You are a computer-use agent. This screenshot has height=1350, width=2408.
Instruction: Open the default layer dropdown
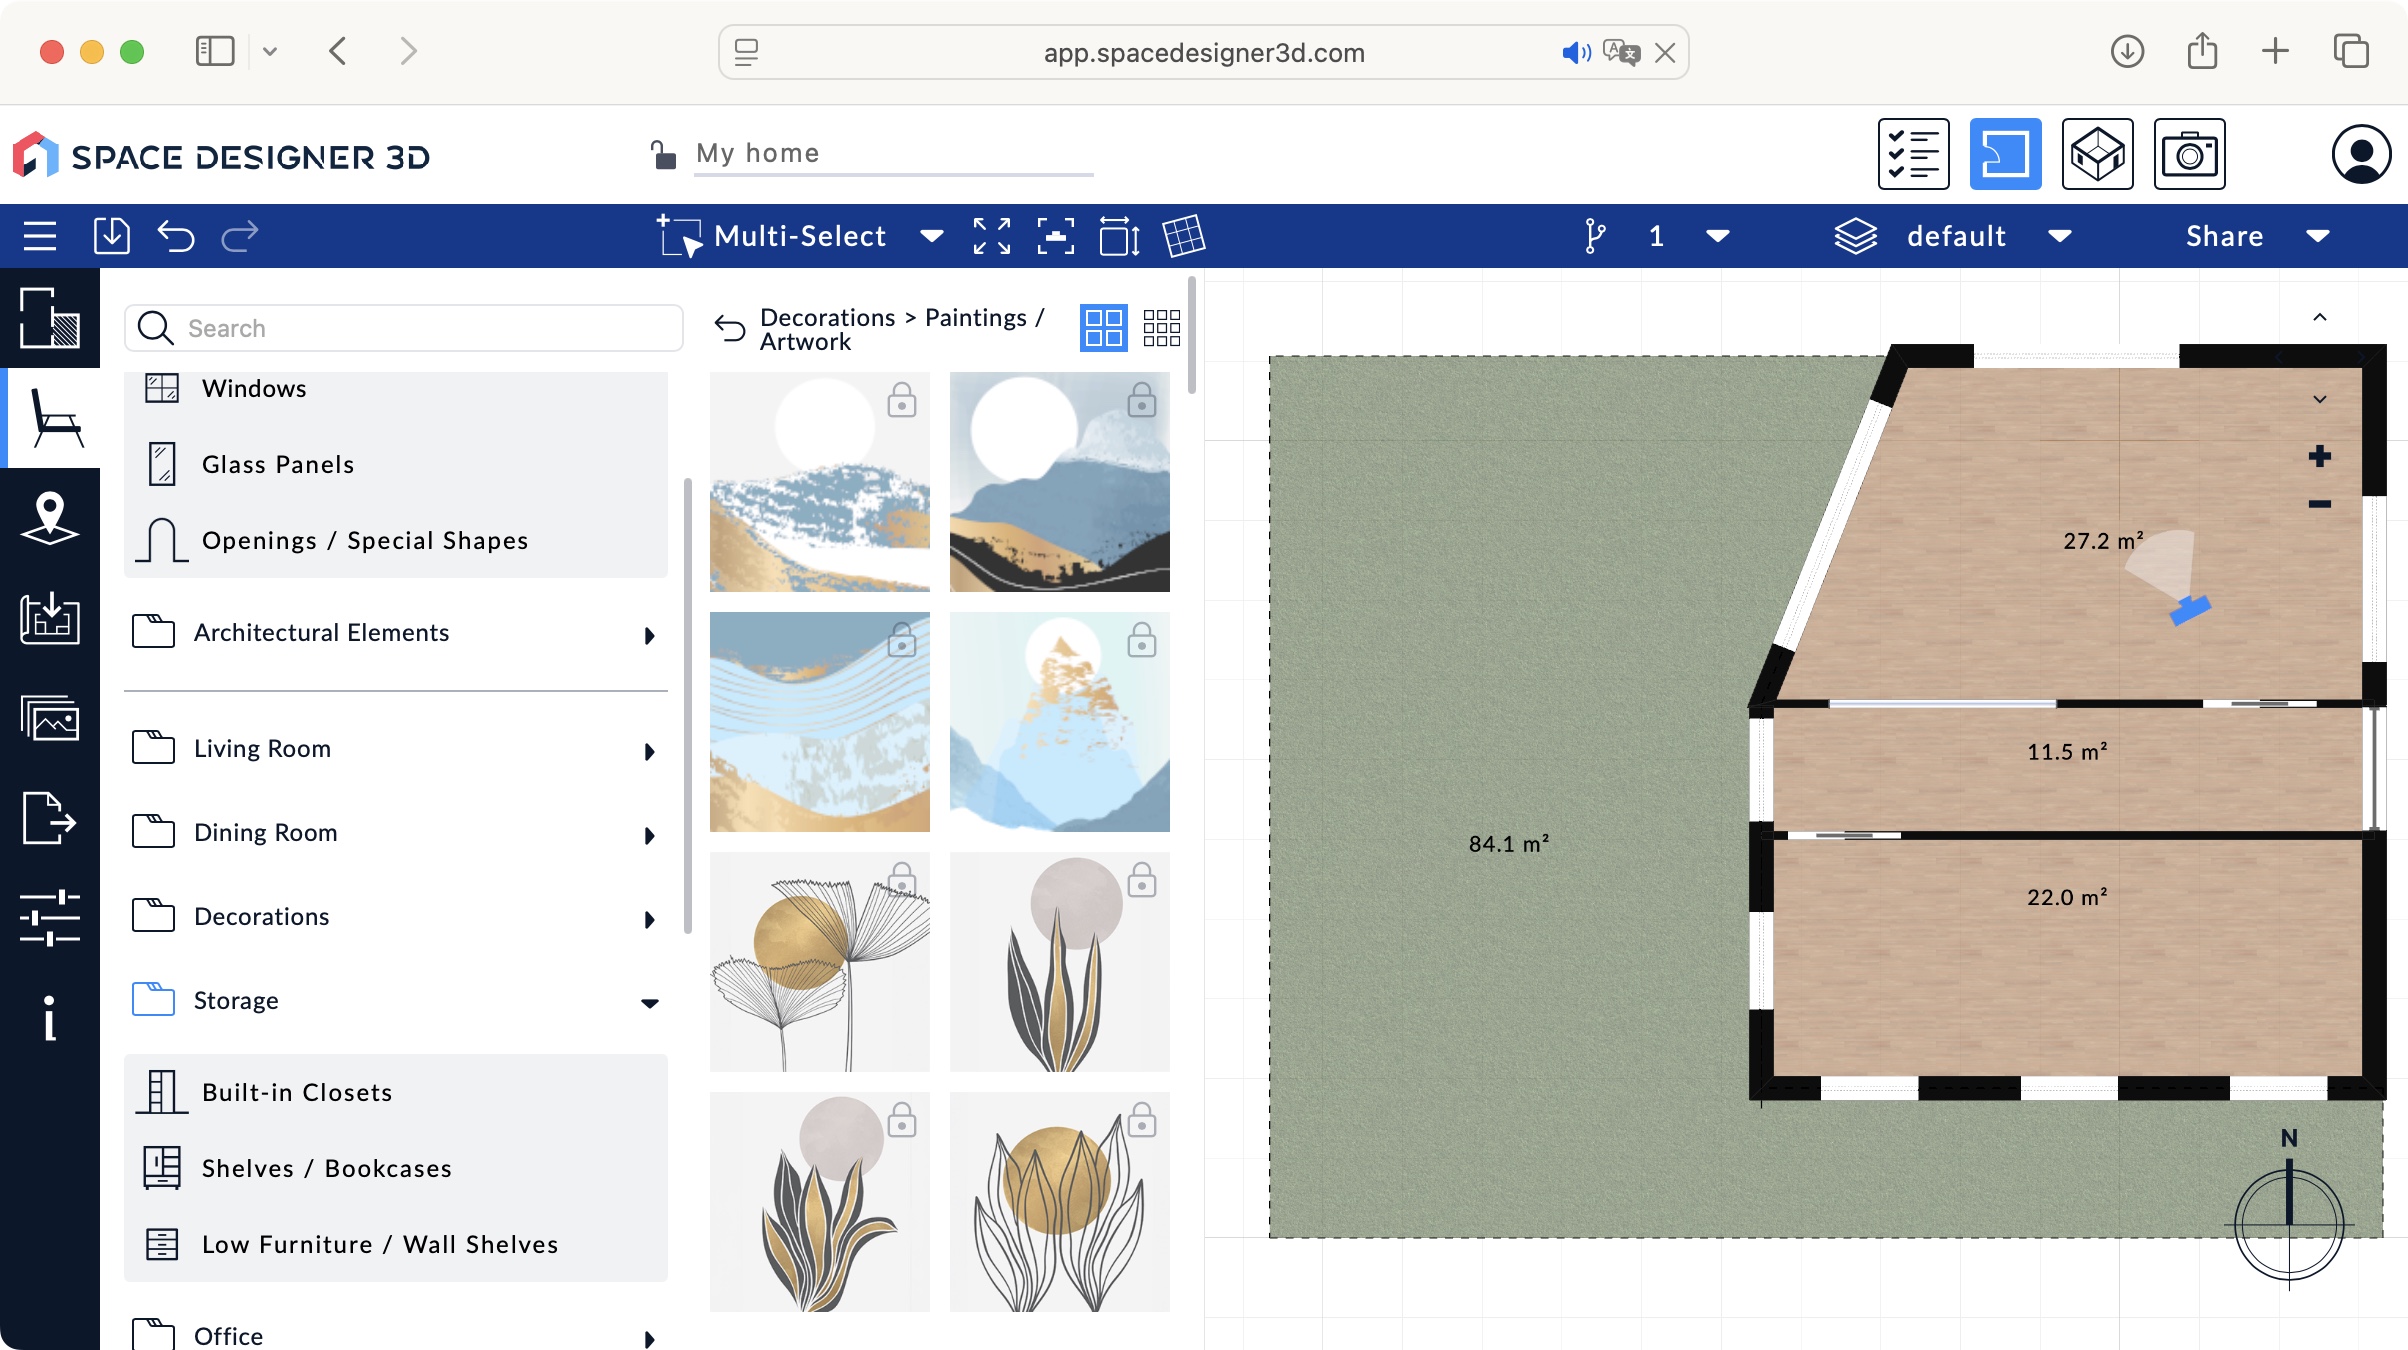(2062, 236)
